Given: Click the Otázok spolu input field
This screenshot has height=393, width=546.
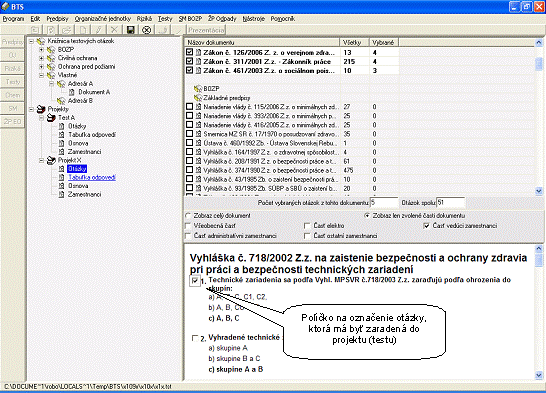Looking at the screenshot, I should click(451, 203).
